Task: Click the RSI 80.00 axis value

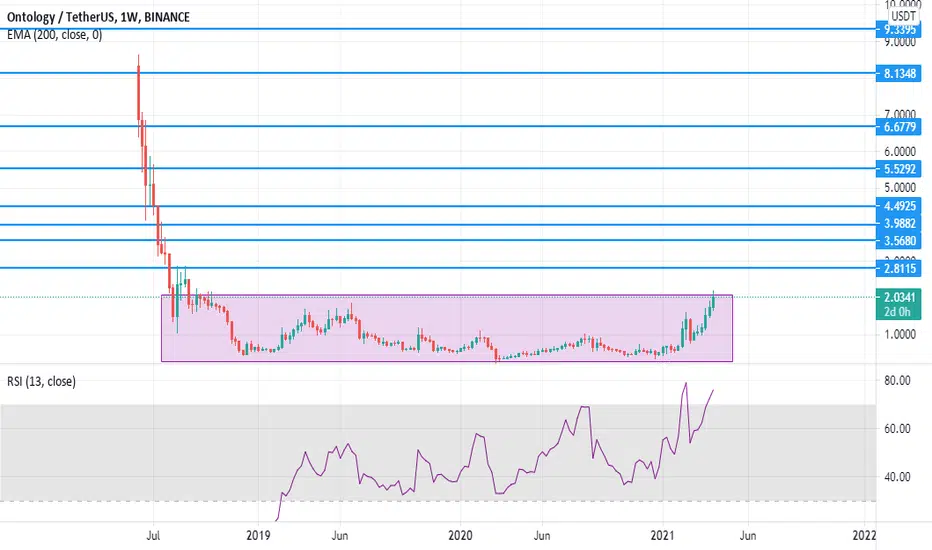Action: click(x=897, y=381)
